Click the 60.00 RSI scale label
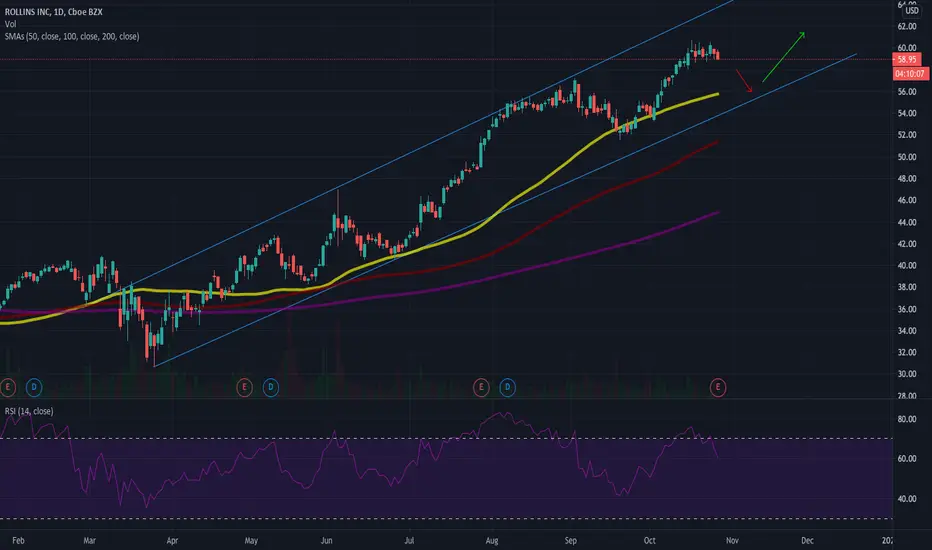The height and width of the screenshot is (550, 932). pos(906,459)
